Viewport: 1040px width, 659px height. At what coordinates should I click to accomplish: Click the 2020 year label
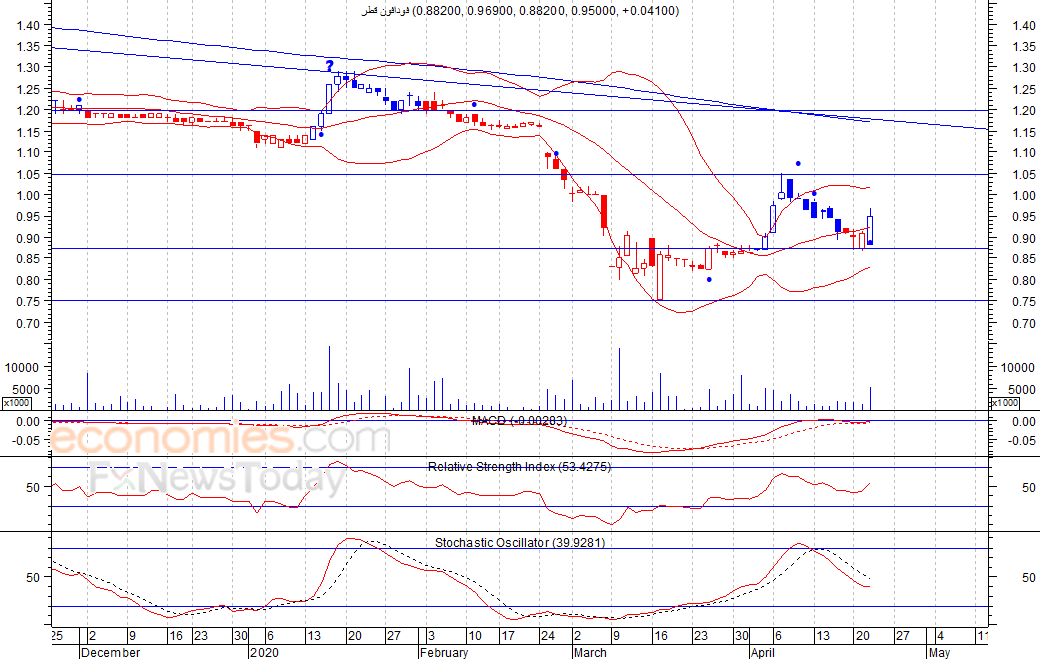(265, 652)
